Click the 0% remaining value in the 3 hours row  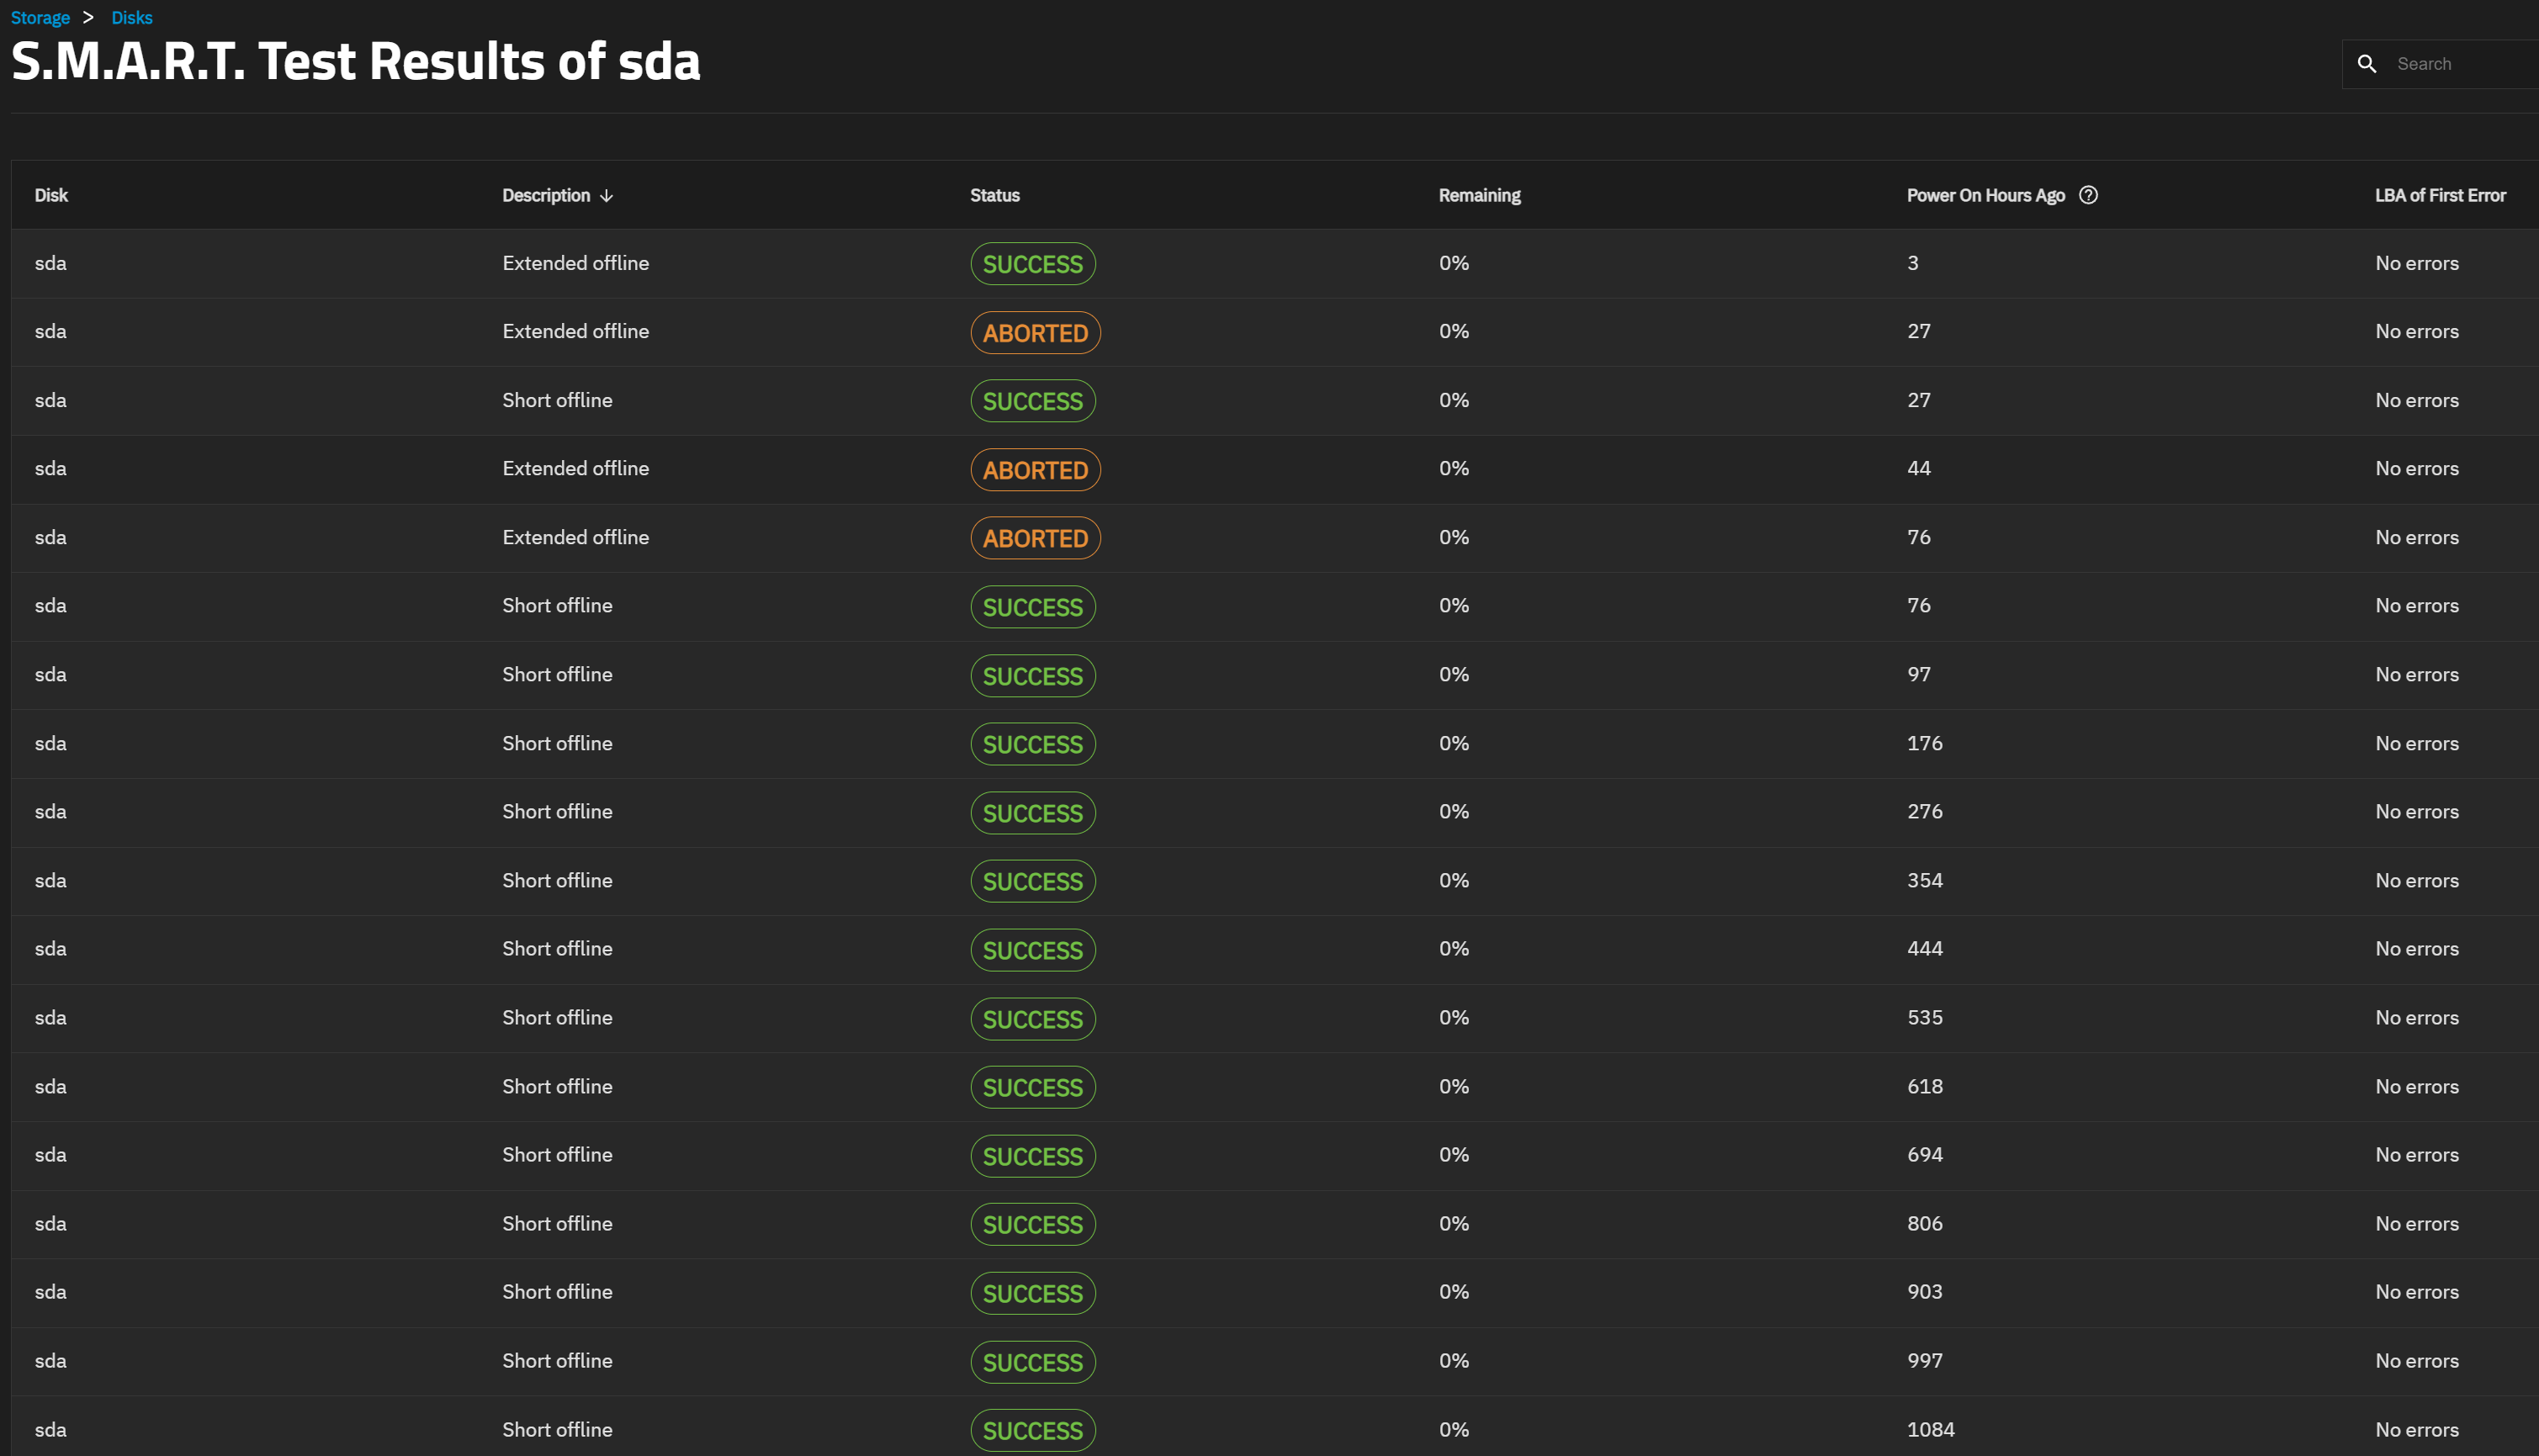point(1453,263)
